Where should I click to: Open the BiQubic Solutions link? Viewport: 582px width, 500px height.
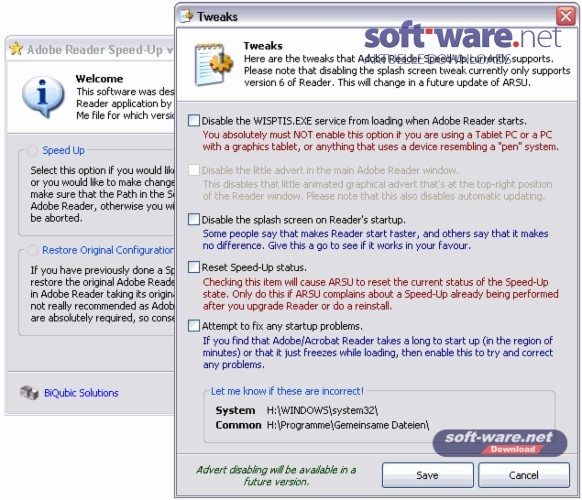pyautogui.click(x=81, y=393)
